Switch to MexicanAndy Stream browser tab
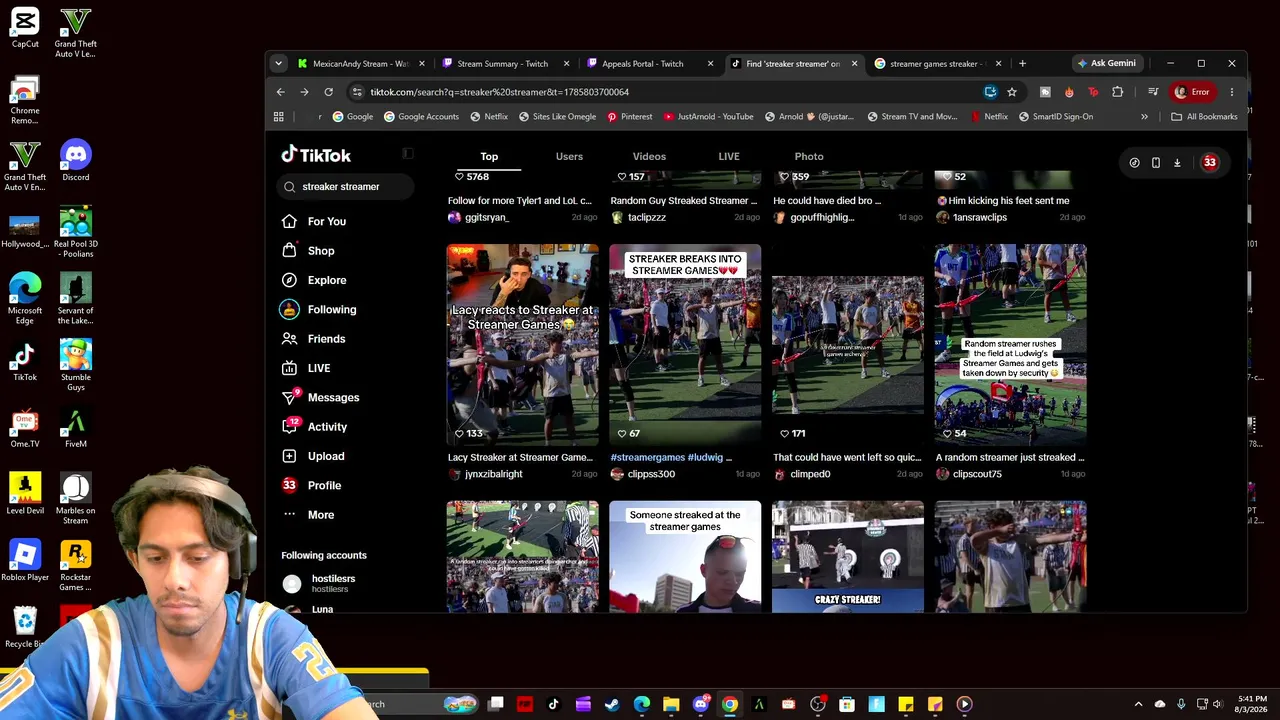The height and width of the screenshot is (720, 1280). pos(361,64)
